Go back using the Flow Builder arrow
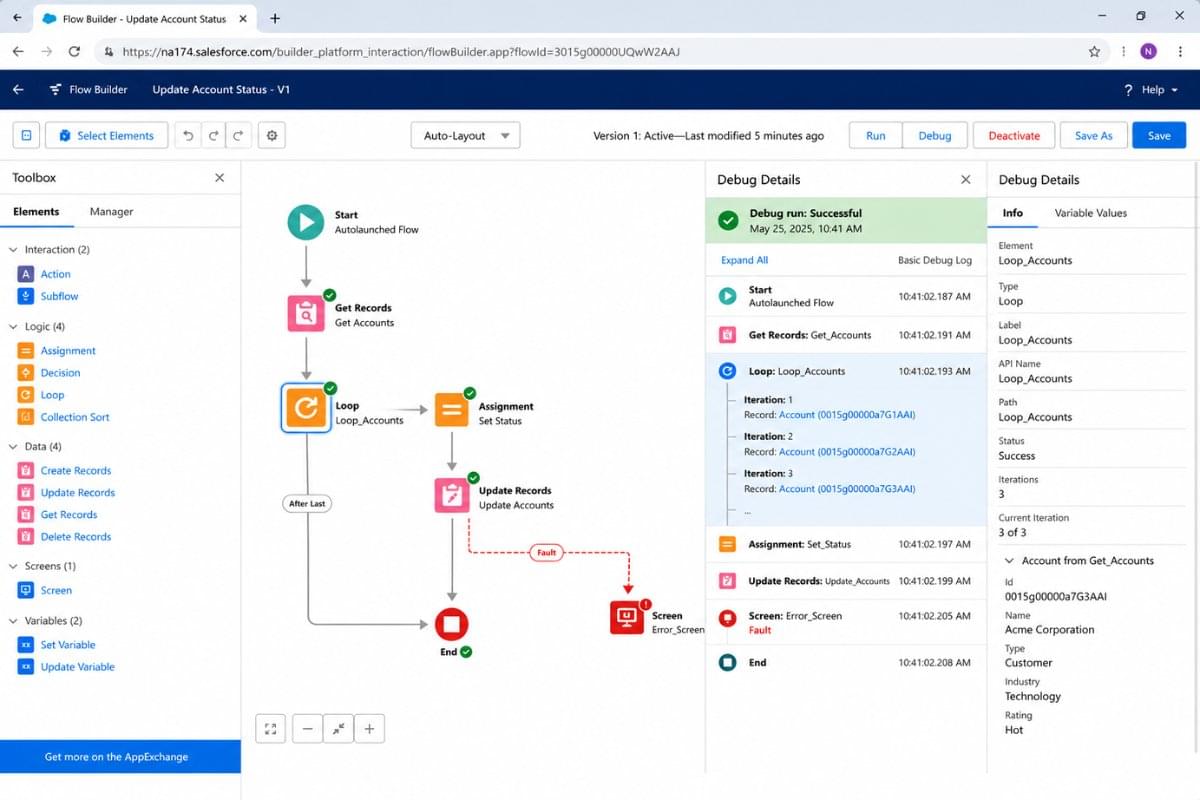Viewport: 1200px width, 800px height. [18, 90]
